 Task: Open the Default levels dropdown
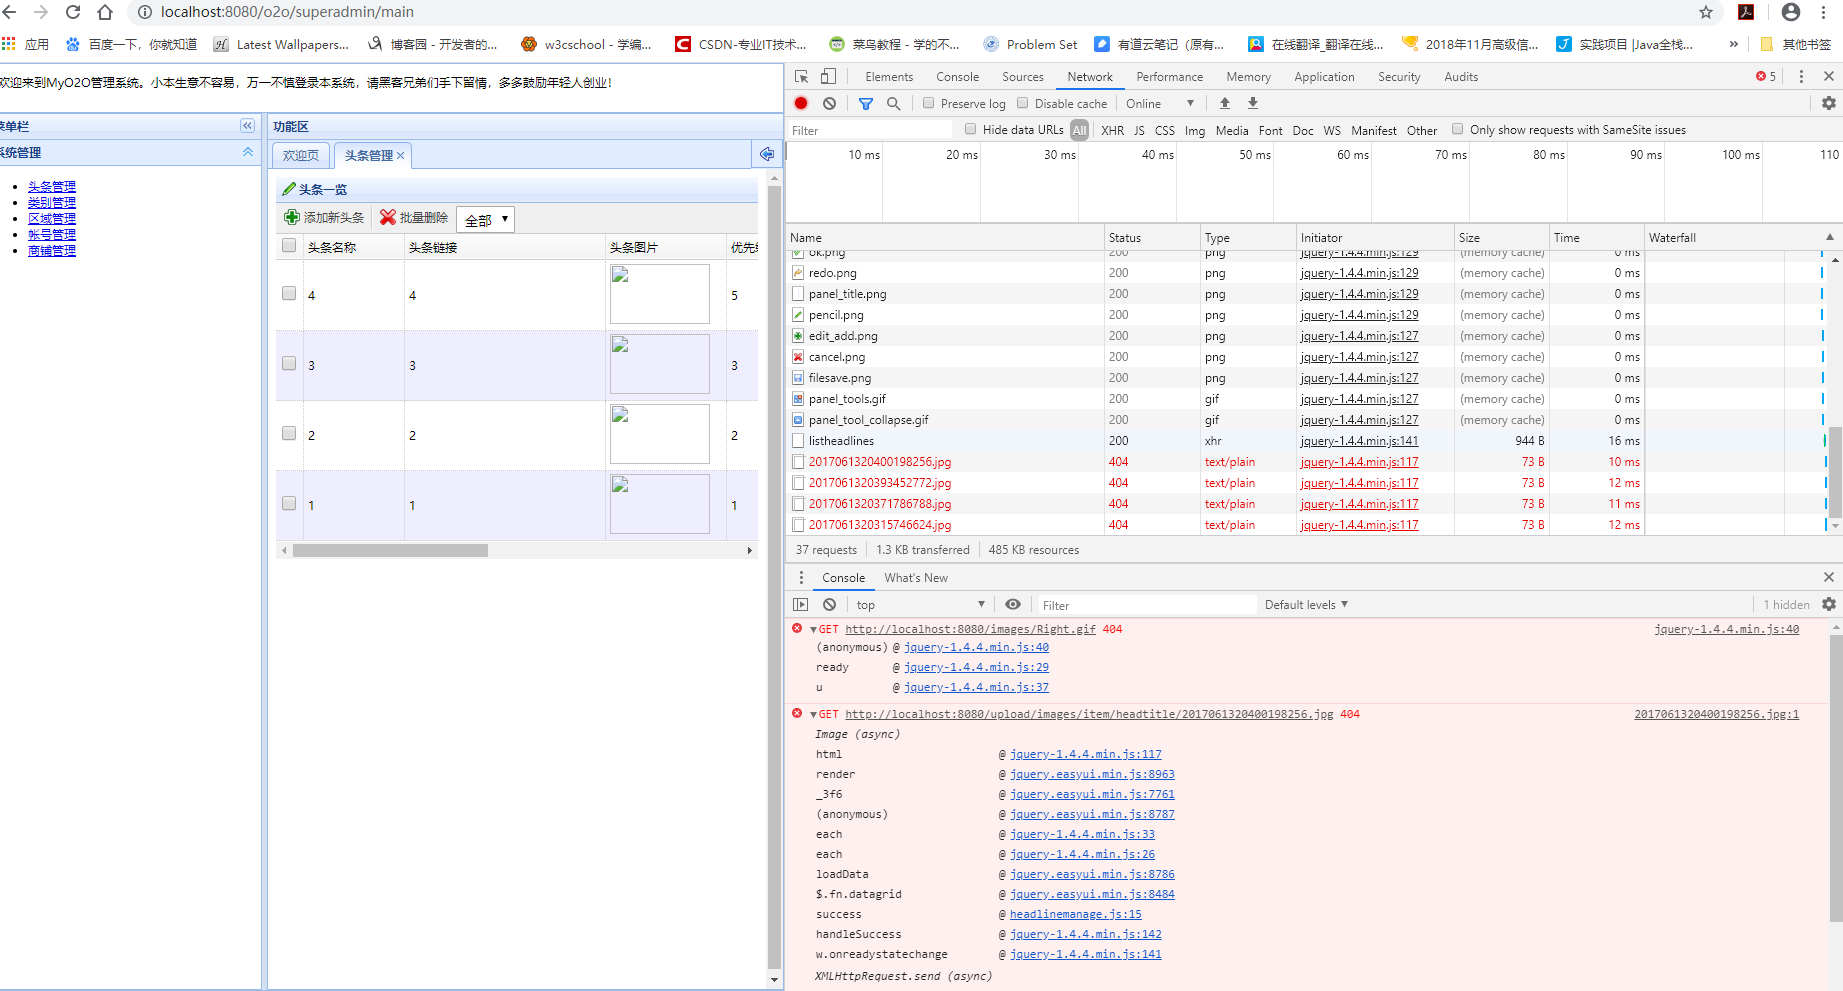pos(1306,604)
